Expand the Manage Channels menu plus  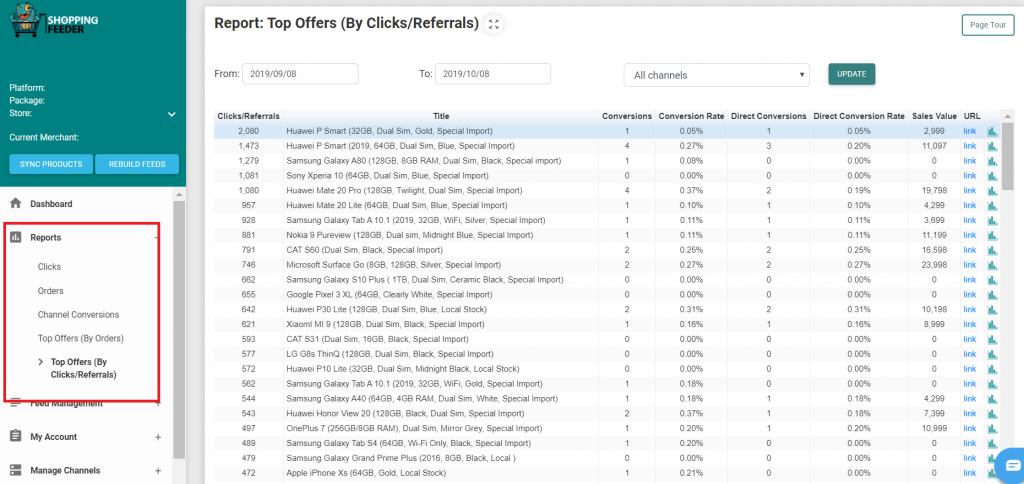click(157, 470)
